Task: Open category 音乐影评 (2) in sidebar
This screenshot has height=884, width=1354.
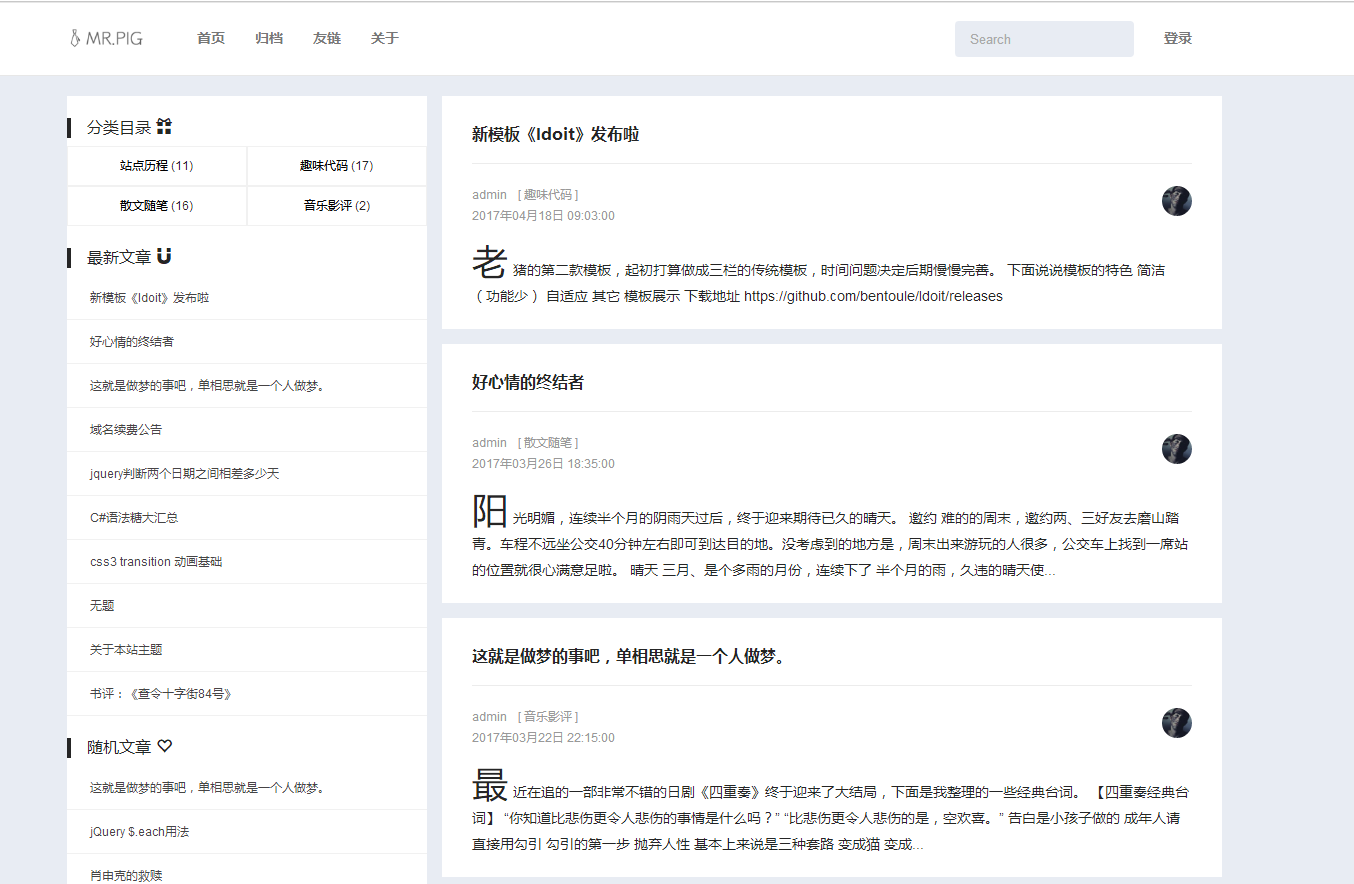Action: point(337,206)
